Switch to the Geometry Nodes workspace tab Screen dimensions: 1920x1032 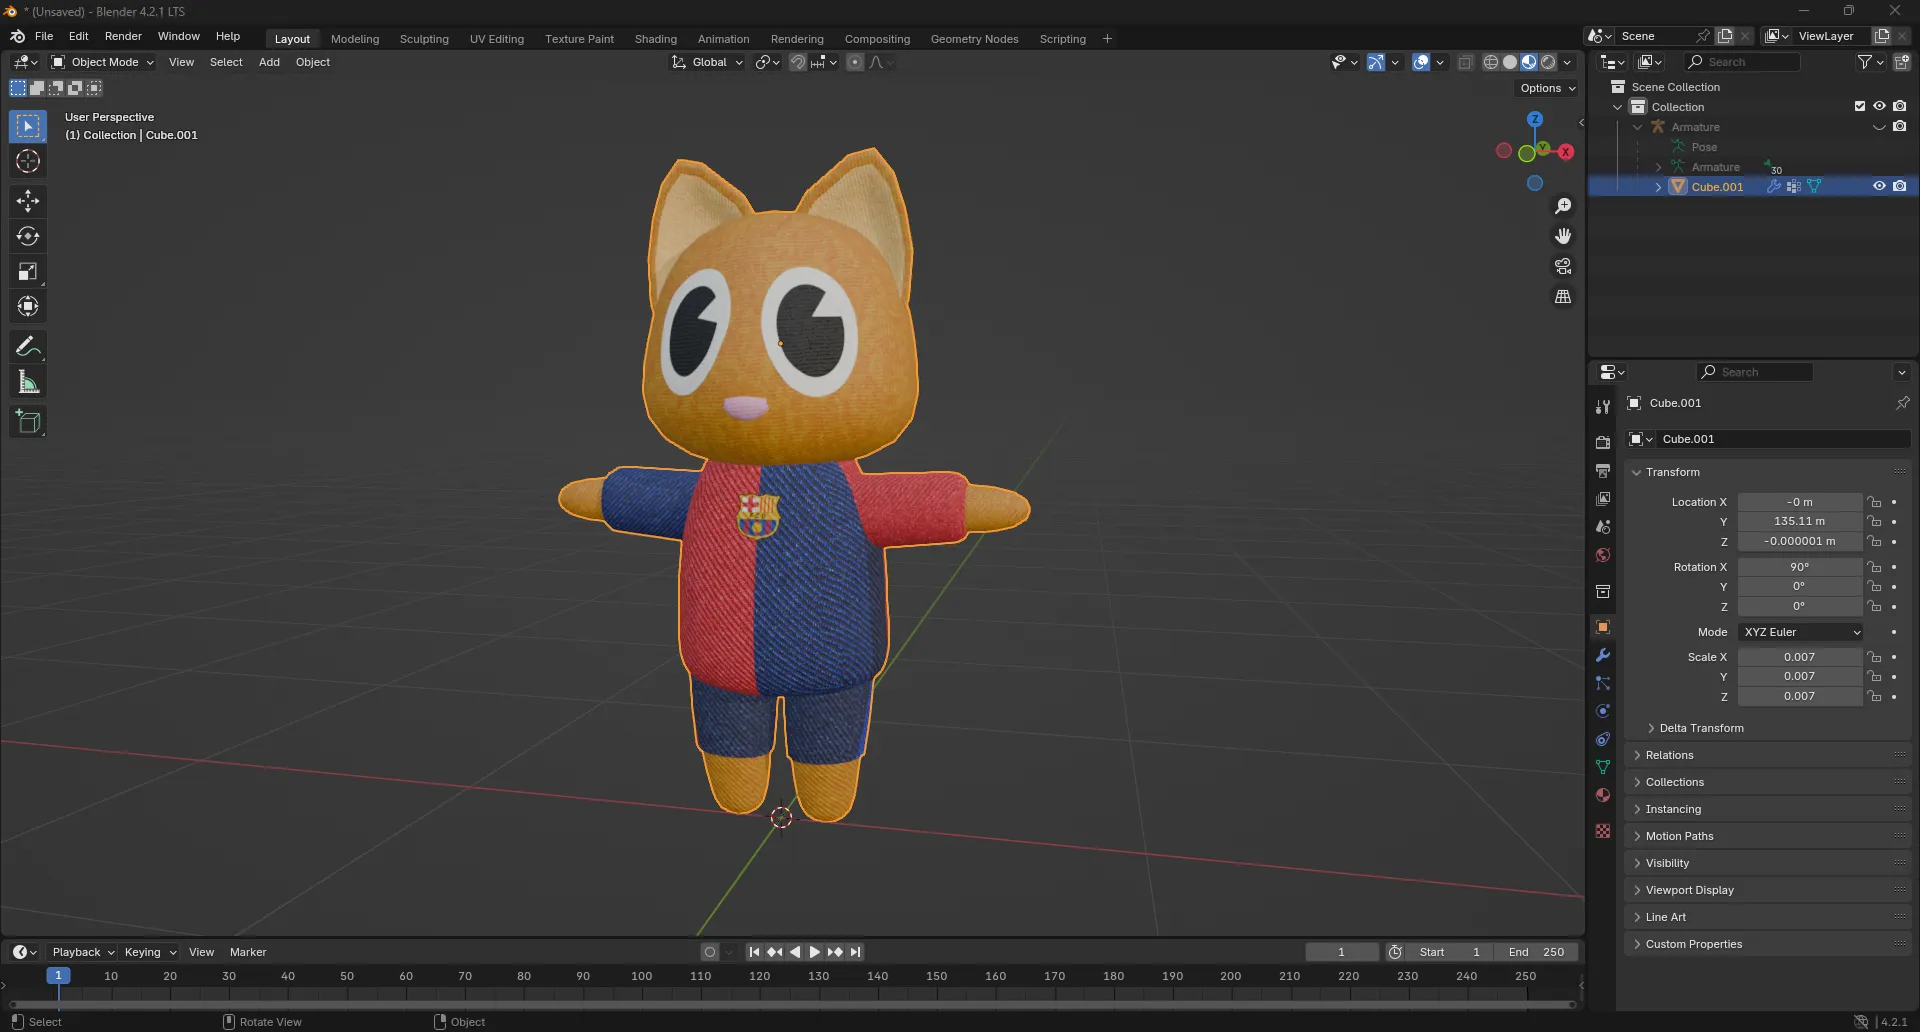point(974,39)
